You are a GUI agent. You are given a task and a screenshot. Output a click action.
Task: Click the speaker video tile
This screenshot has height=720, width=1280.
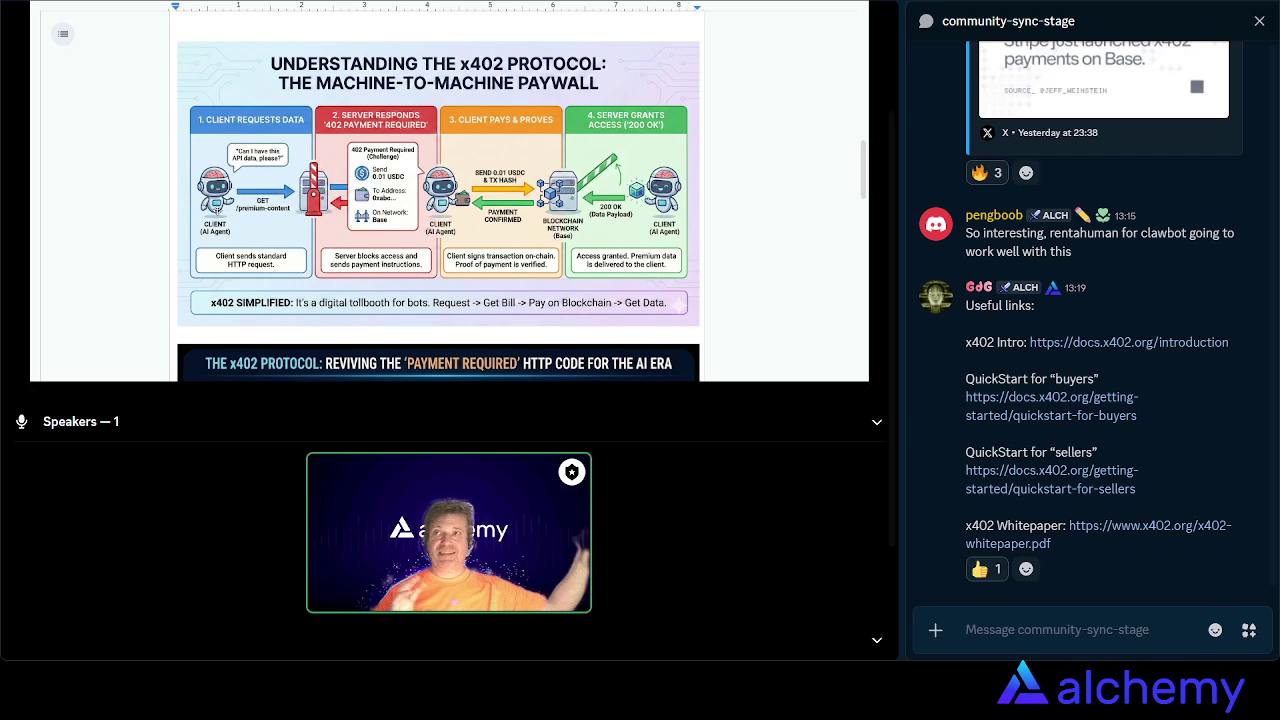coord(449,533)
